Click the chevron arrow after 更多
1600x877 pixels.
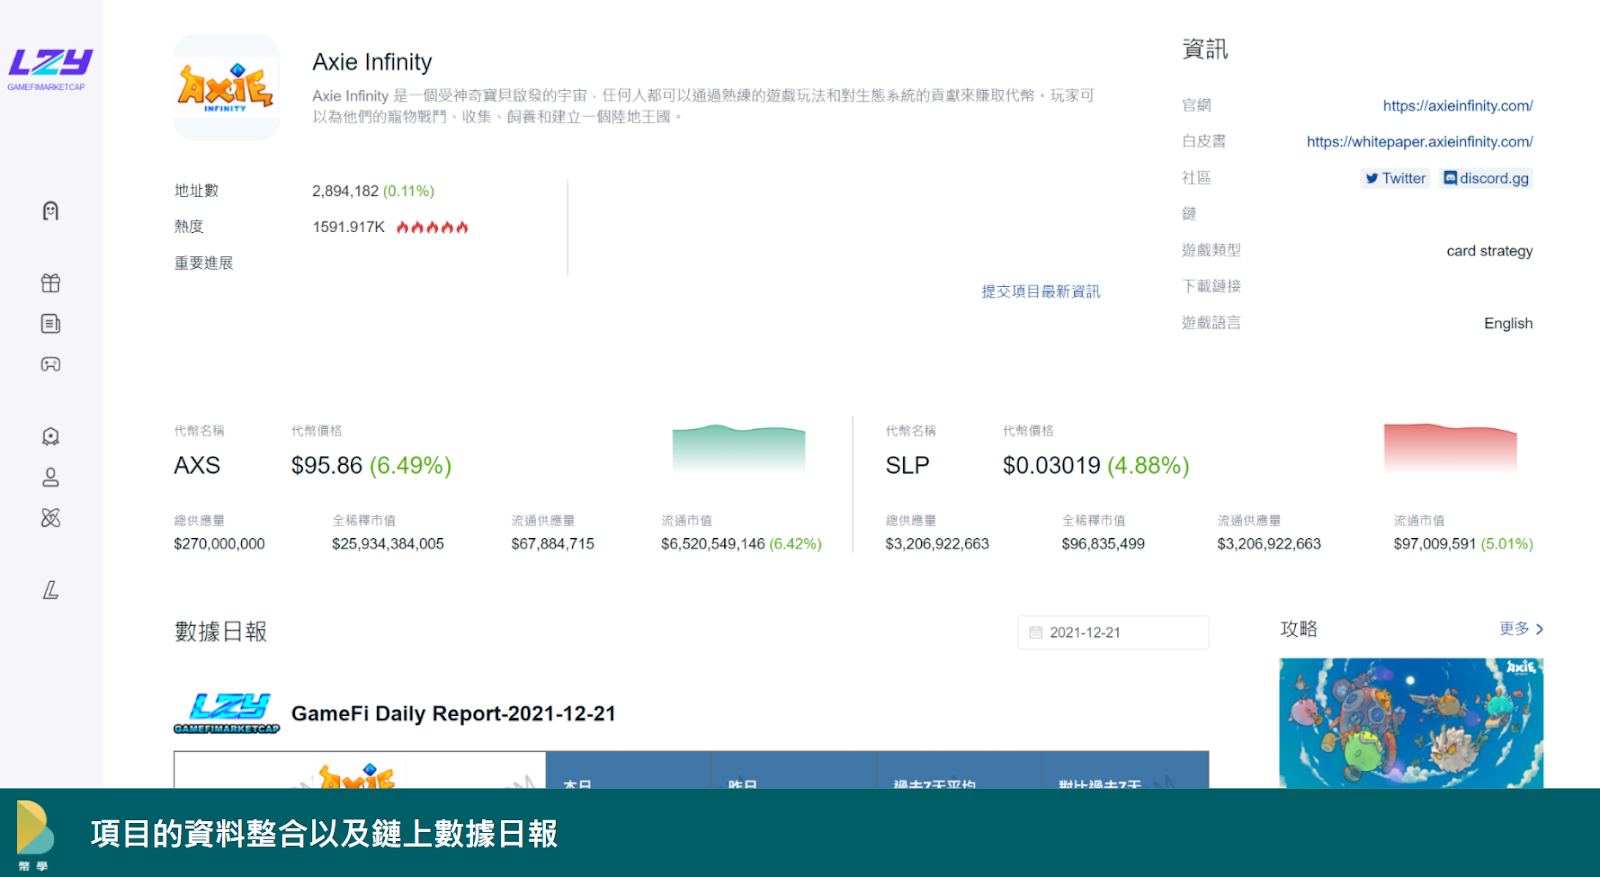tap(1540, 629)
